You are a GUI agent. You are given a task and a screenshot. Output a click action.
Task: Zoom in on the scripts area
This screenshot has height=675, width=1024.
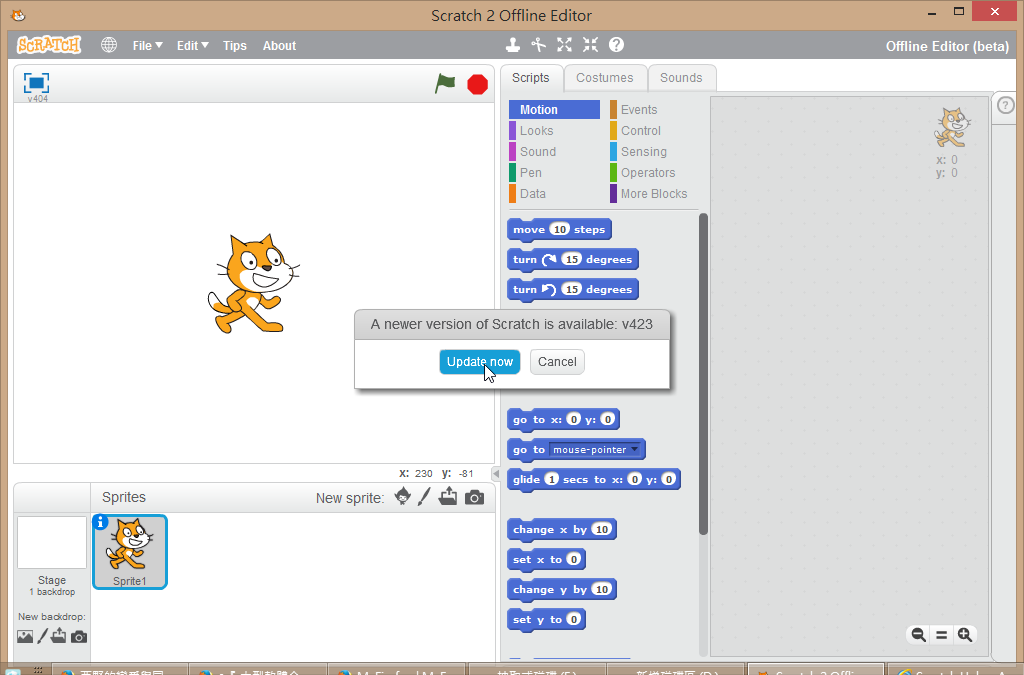pos(965,635)
